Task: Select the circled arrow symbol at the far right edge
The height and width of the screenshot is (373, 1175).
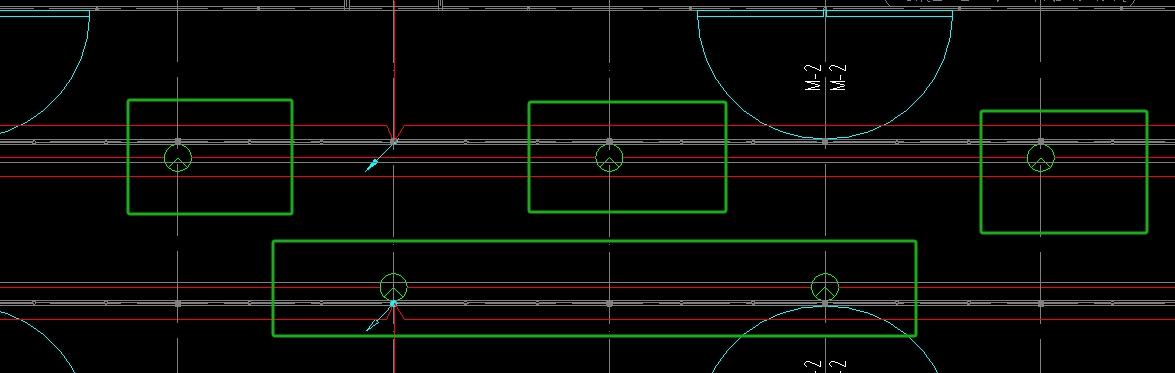Action: click(1041, 158)
